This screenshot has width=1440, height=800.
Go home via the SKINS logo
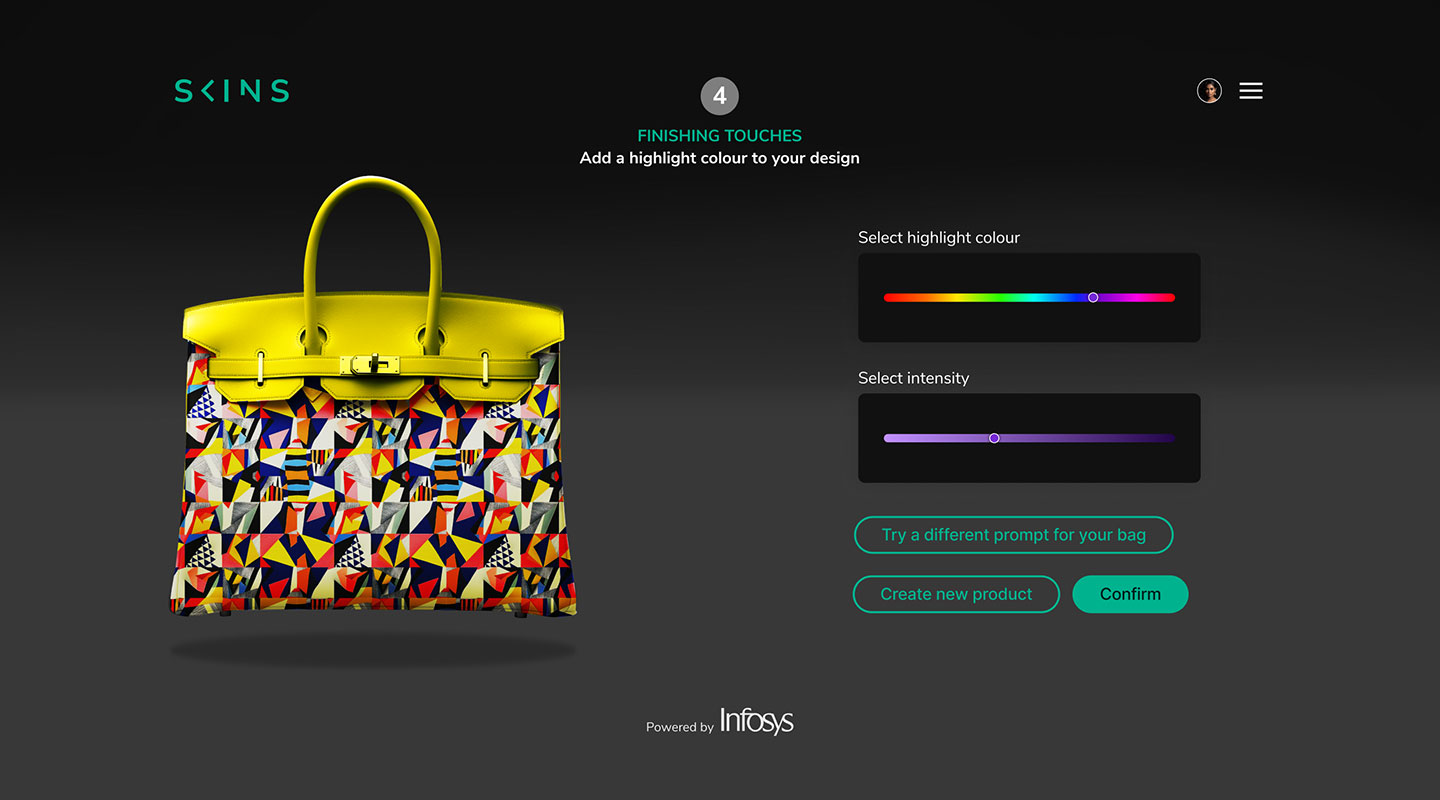(x=232, y=91)
